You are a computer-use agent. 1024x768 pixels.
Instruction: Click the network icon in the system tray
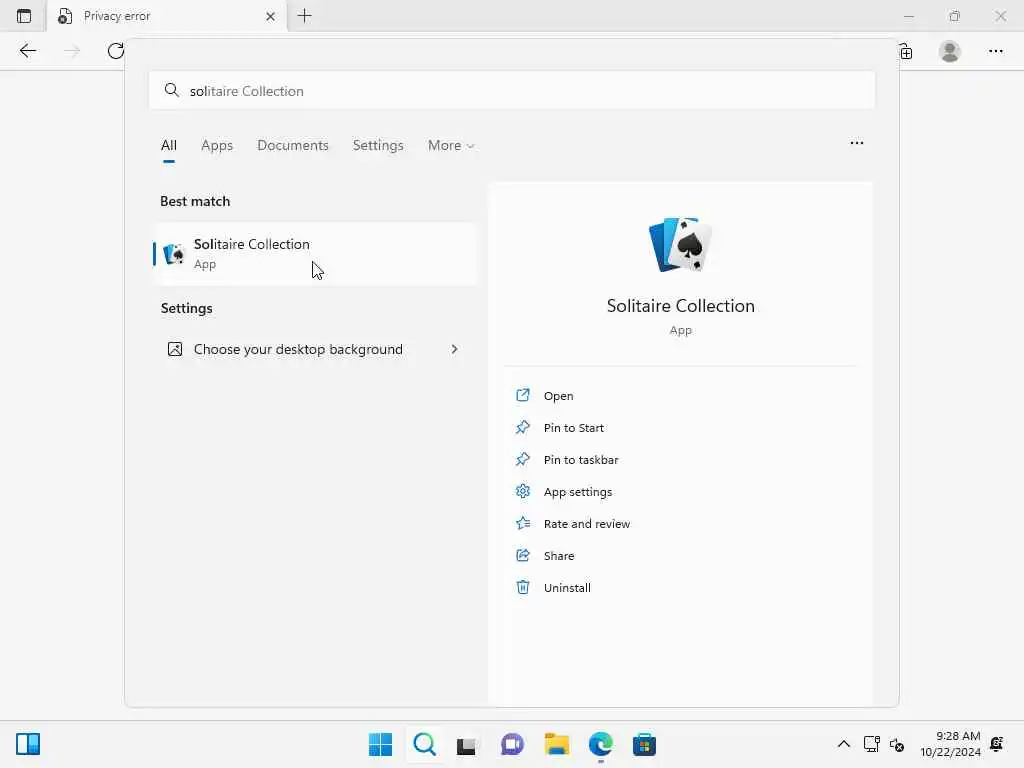(872, 744)
